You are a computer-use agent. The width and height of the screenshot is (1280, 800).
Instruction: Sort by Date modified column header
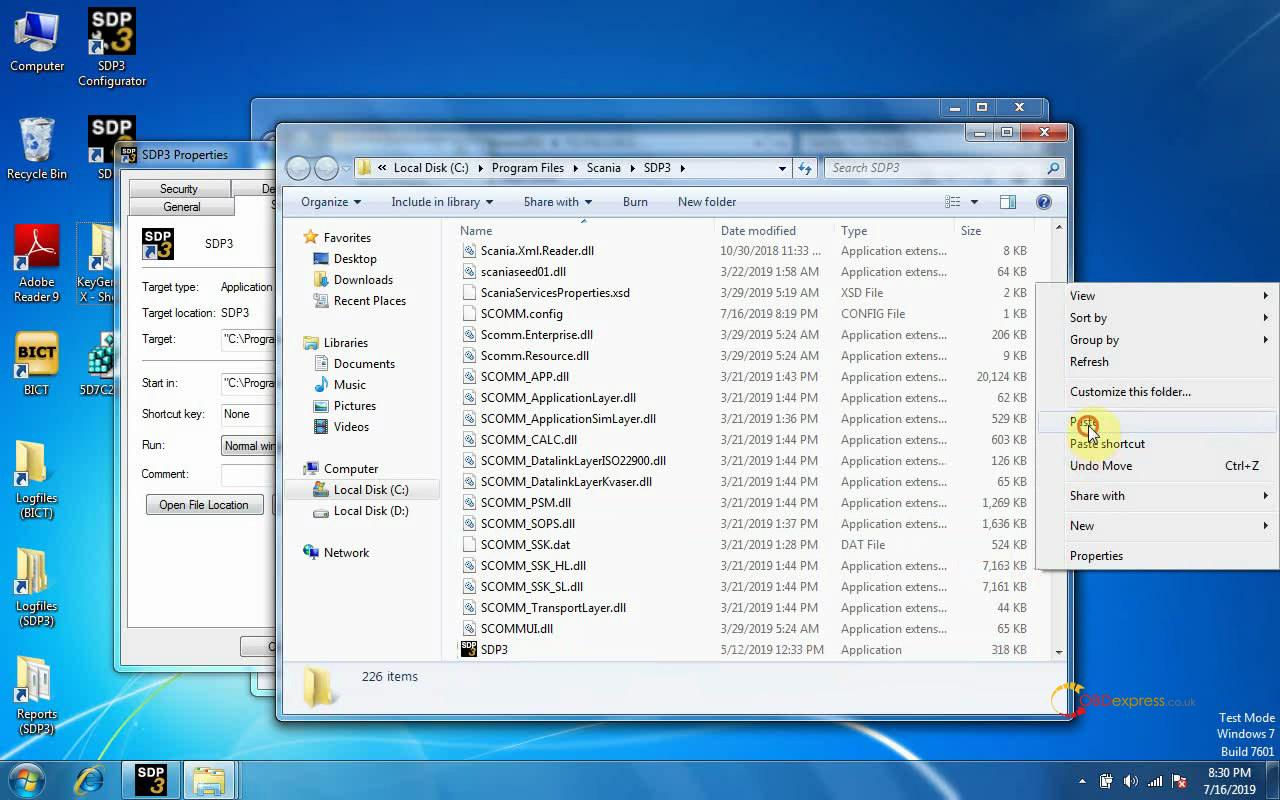tap(774, 231)
